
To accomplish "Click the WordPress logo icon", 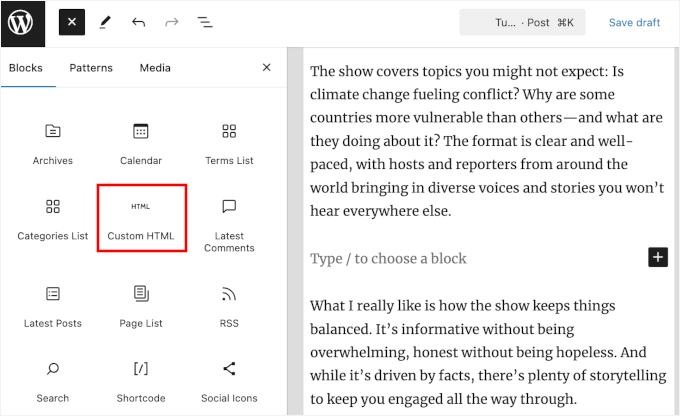I will [x=21, y=22].
